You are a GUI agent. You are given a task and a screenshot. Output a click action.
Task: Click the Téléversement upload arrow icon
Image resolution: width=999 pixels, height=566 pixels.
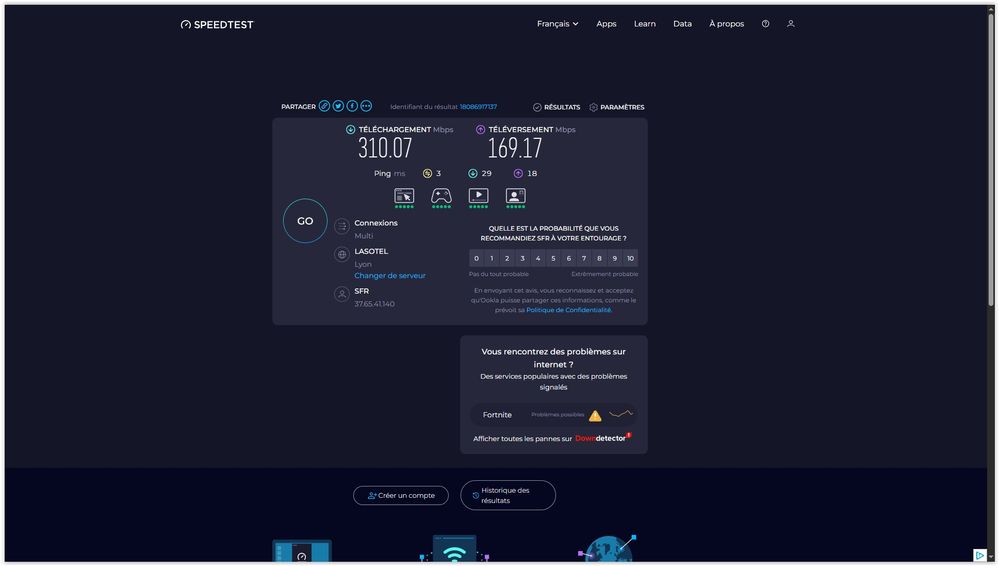[480, 129]
